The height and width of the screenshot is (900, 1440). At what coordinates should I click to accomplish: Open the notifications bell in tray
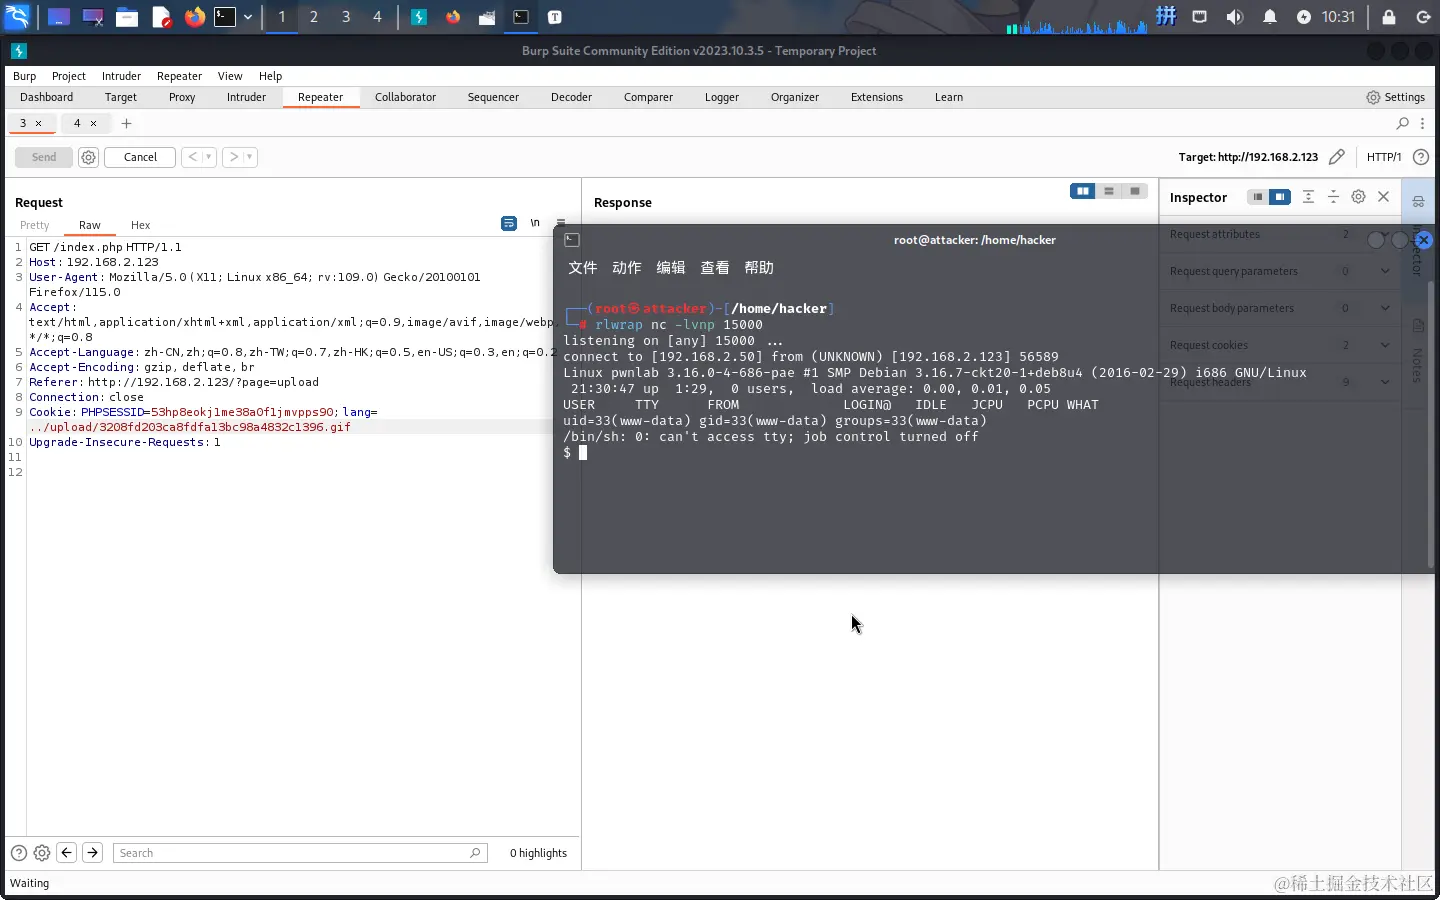(1270, 17)
